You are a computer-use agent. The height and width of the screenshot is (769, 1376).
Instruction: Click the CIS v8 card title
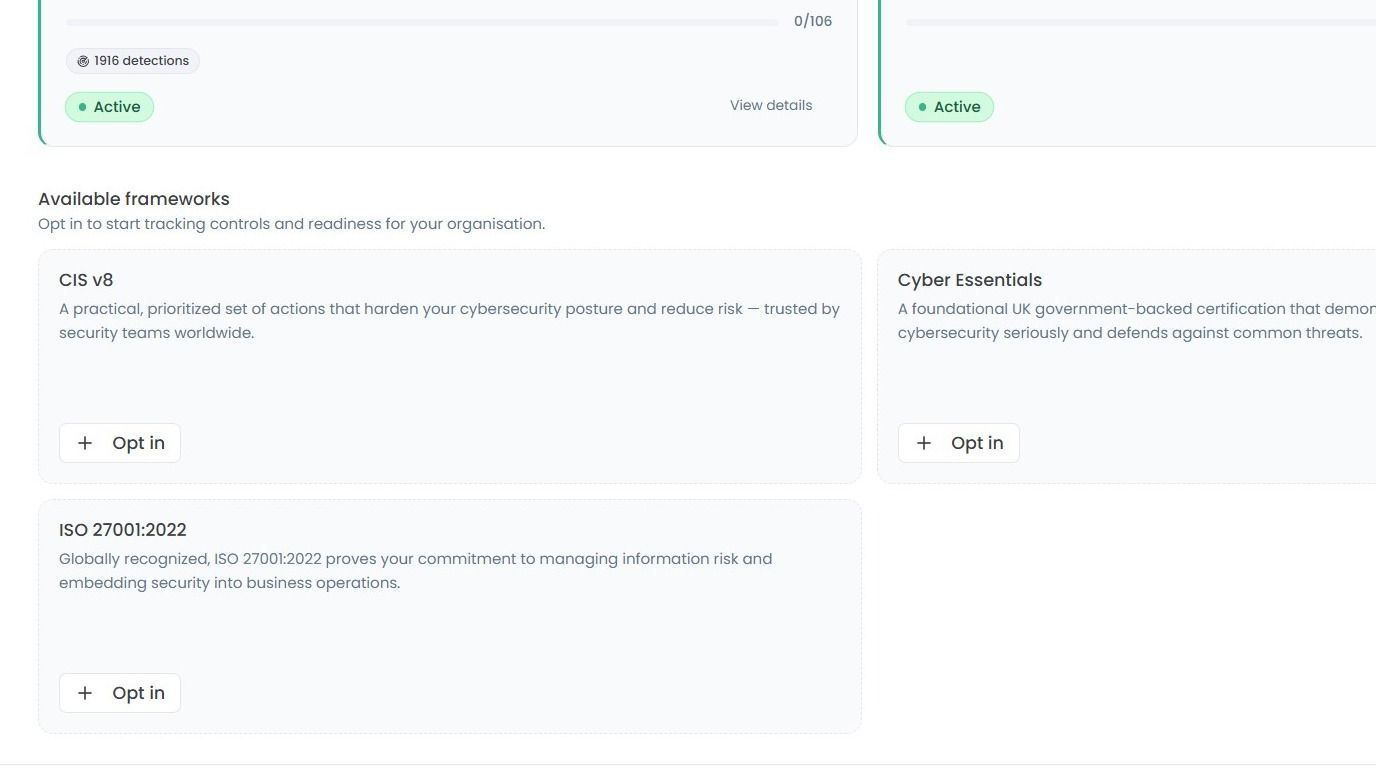(x=86, y=280)
